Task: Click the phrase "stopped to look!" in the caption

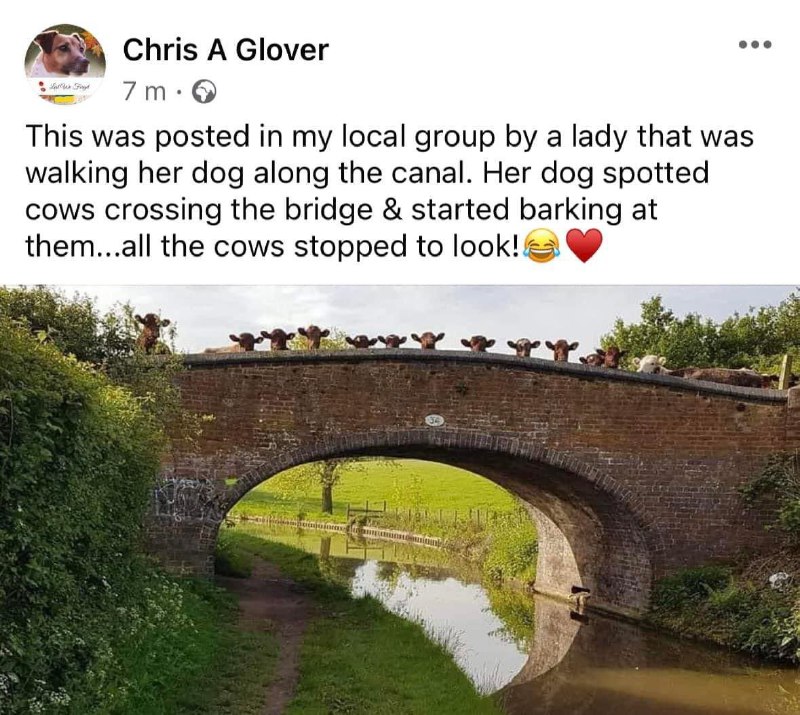Action: (408, 247)
